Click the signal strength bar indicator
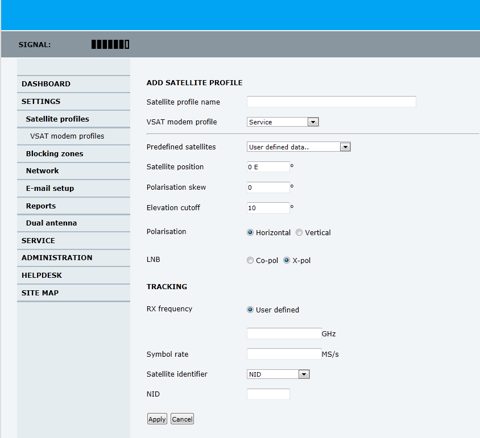This screenshot has width=480, height=438. click(110, 44)
